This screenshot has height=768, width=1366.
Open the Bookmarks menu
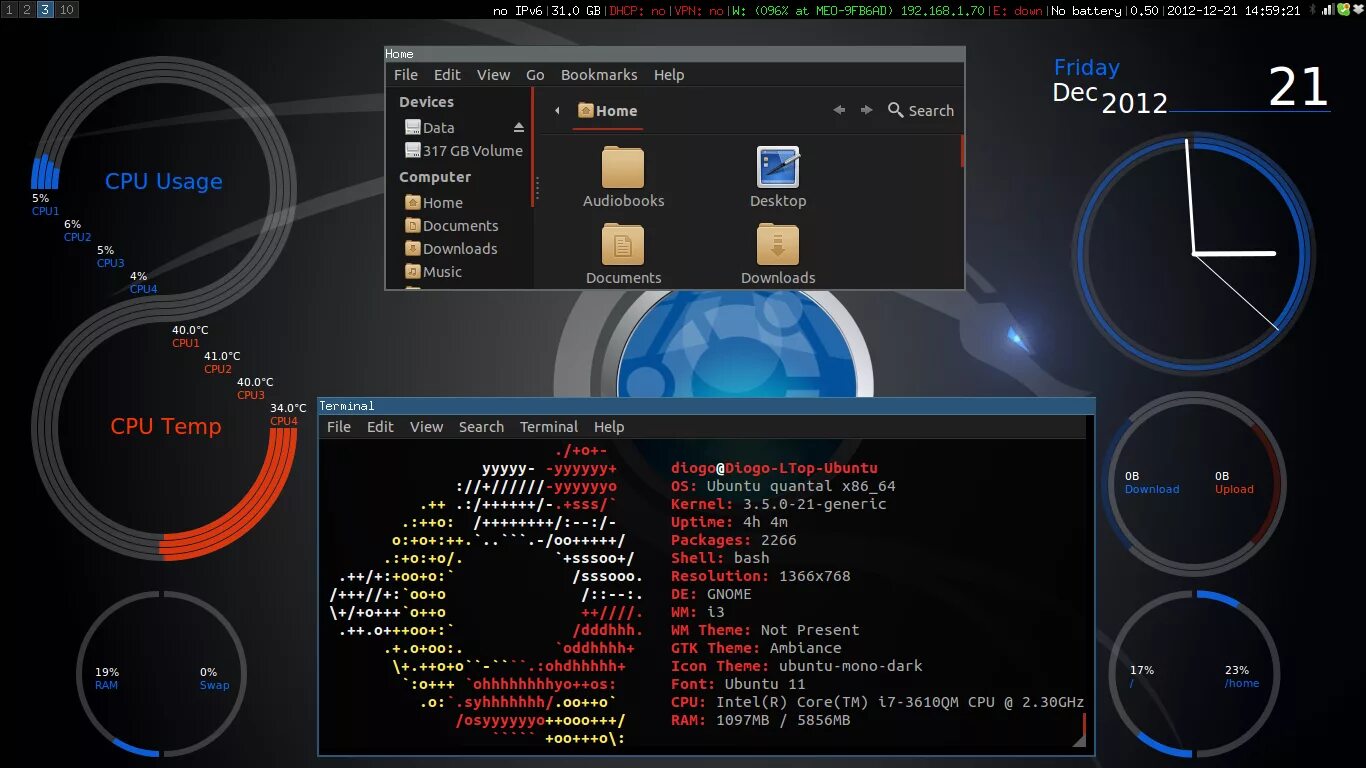(599, 75)
